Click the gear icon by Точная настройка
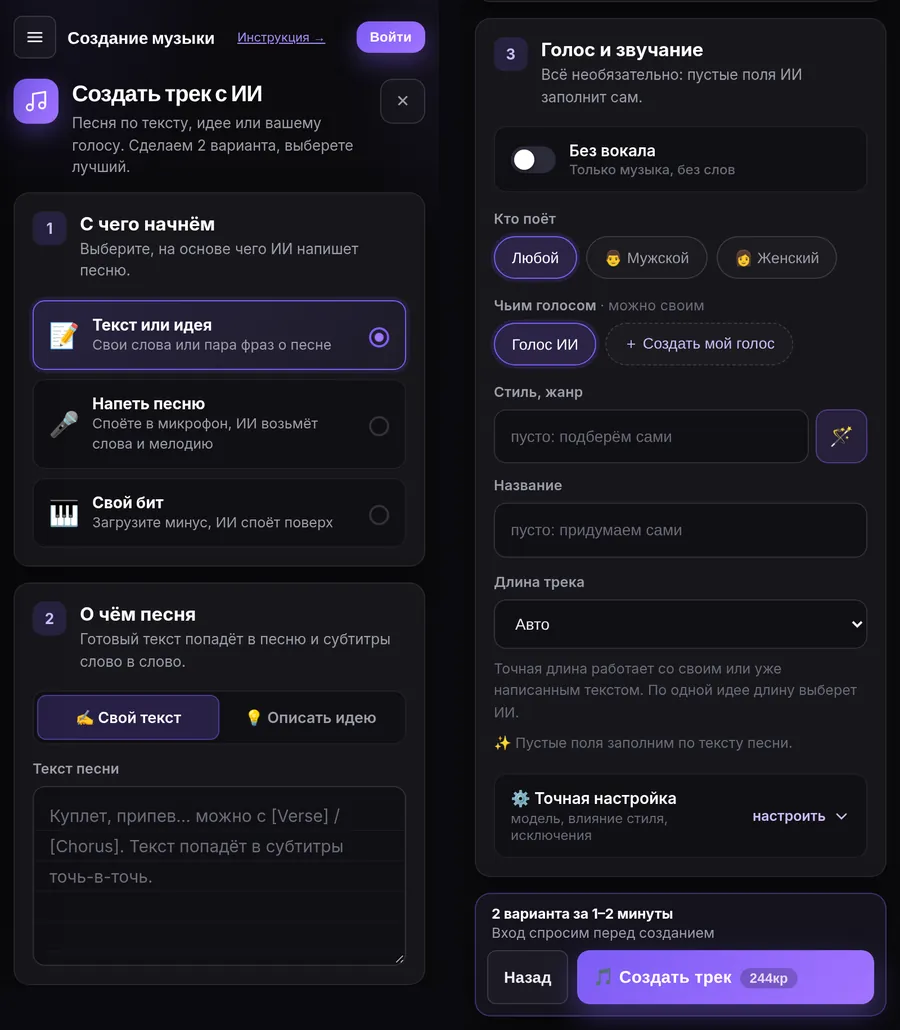900x1030 pixels. click(520, 798)
